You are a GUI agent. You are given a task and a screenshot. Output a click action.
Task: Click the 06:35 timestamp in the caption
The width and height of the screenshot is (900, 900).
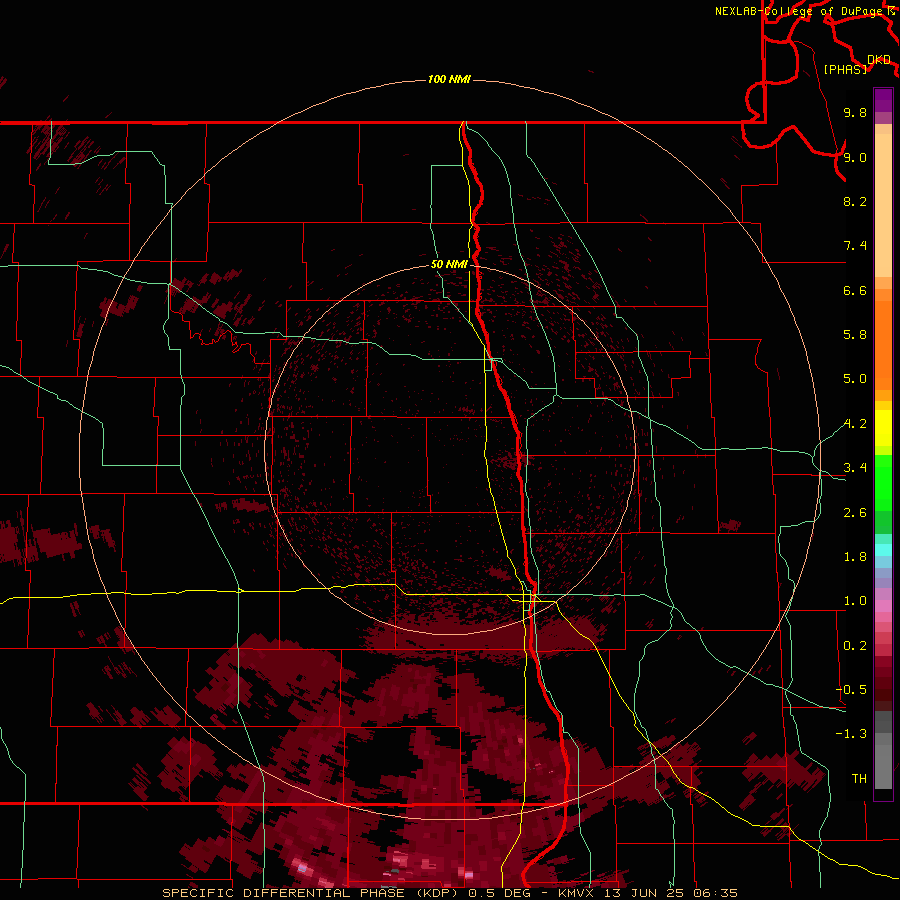pyautogui.click(x=715, y=893)
